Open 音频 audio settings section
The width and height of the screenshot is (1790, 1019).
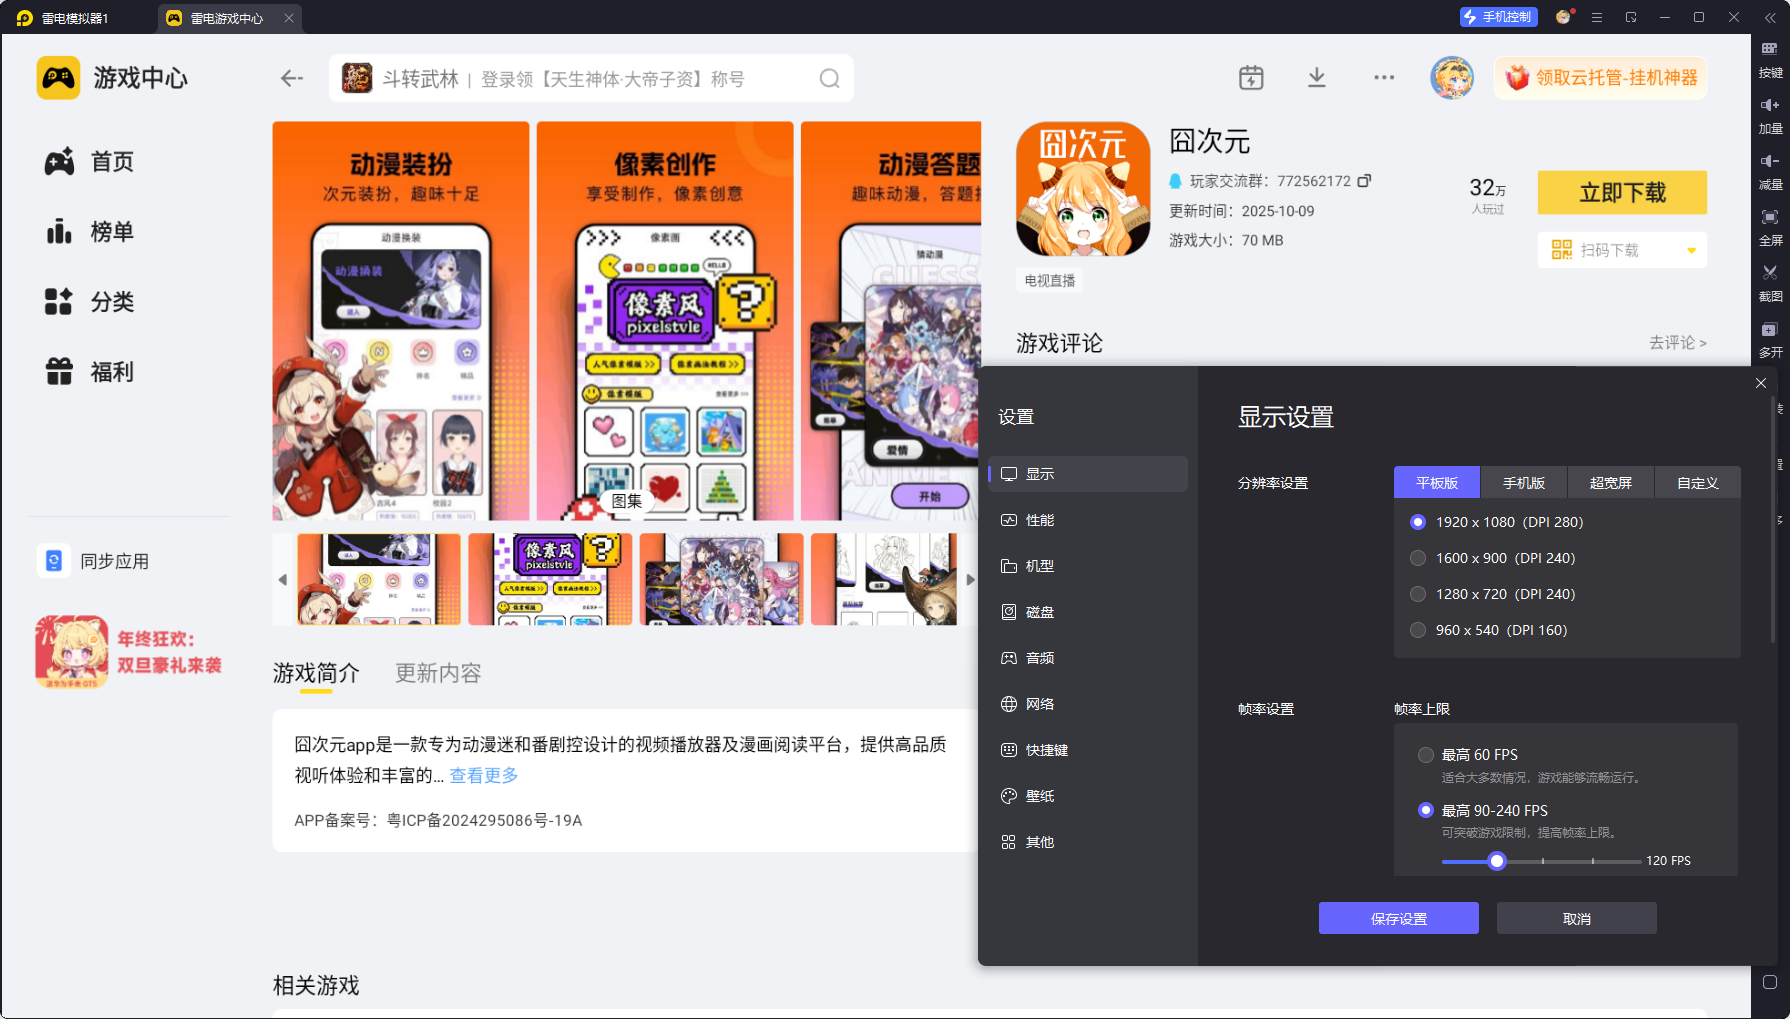click(1088, 658)
